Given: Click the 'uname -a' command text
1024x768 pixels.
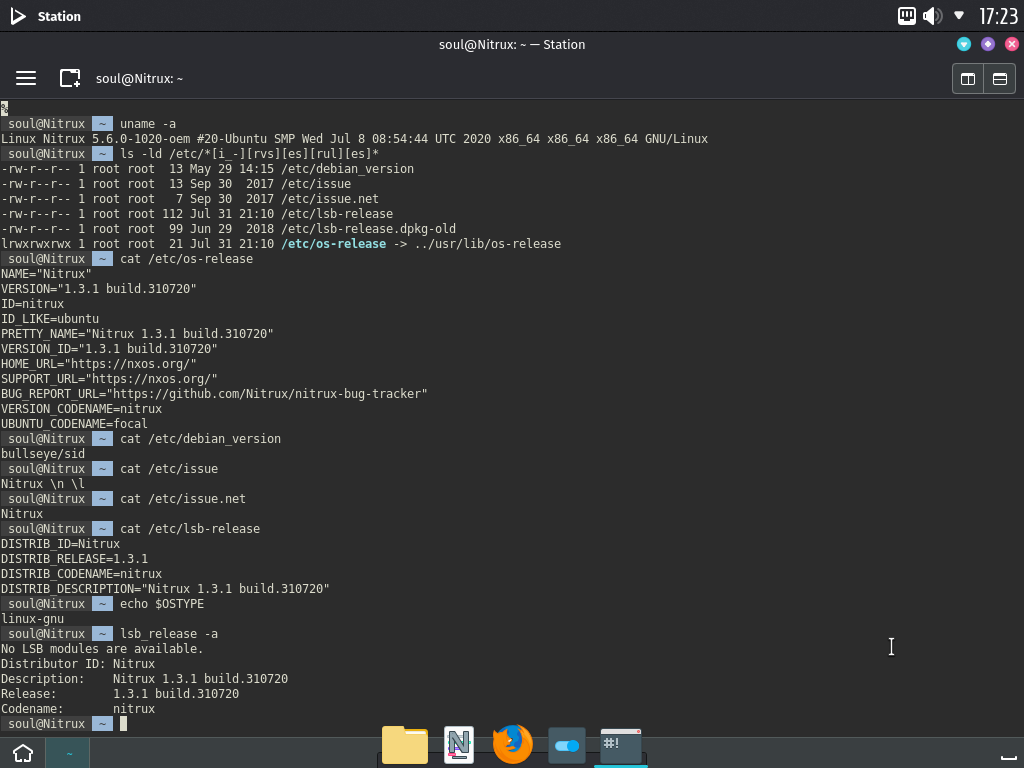Looking at the screenshot, I should pos(148,124).
